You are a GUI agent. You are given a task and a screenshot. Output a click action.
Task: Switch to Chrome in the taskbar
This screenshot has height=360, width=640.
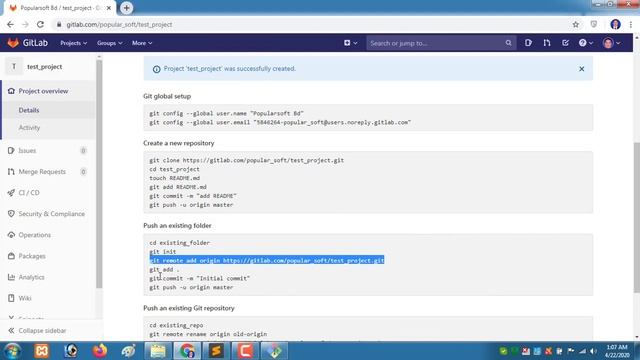click(x=187, y=351)
